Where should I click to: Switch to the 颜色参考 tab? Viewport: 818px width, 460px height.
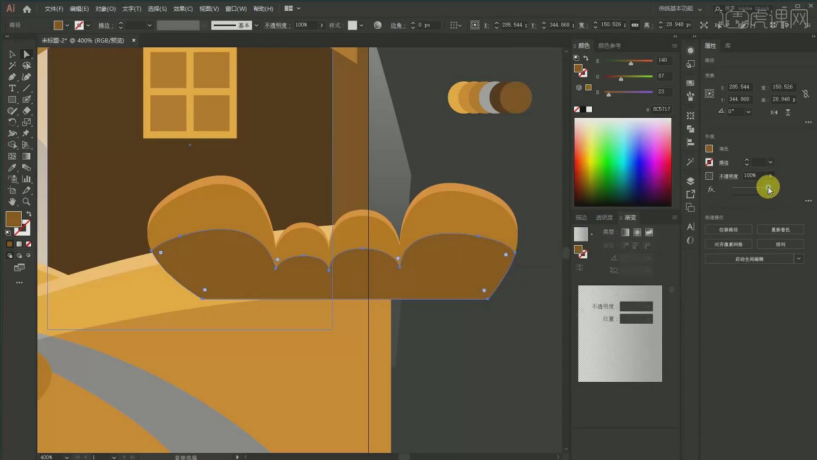pos(609,45)
